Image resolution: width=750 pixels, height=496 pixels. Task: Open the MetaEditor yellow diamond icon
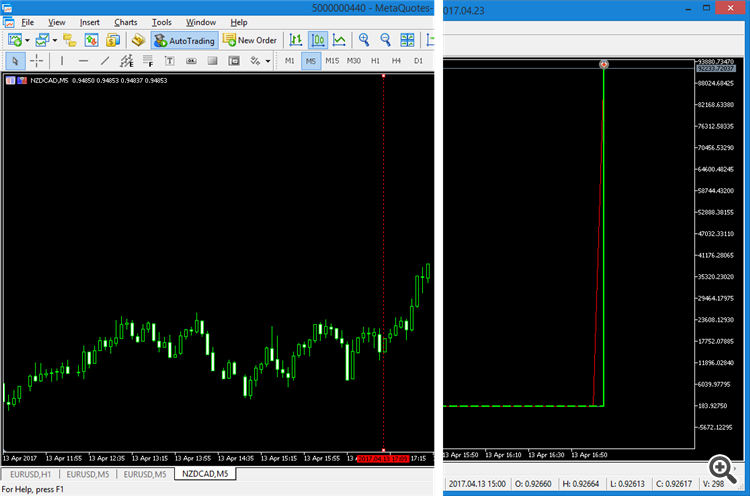(x=138, y=40)
